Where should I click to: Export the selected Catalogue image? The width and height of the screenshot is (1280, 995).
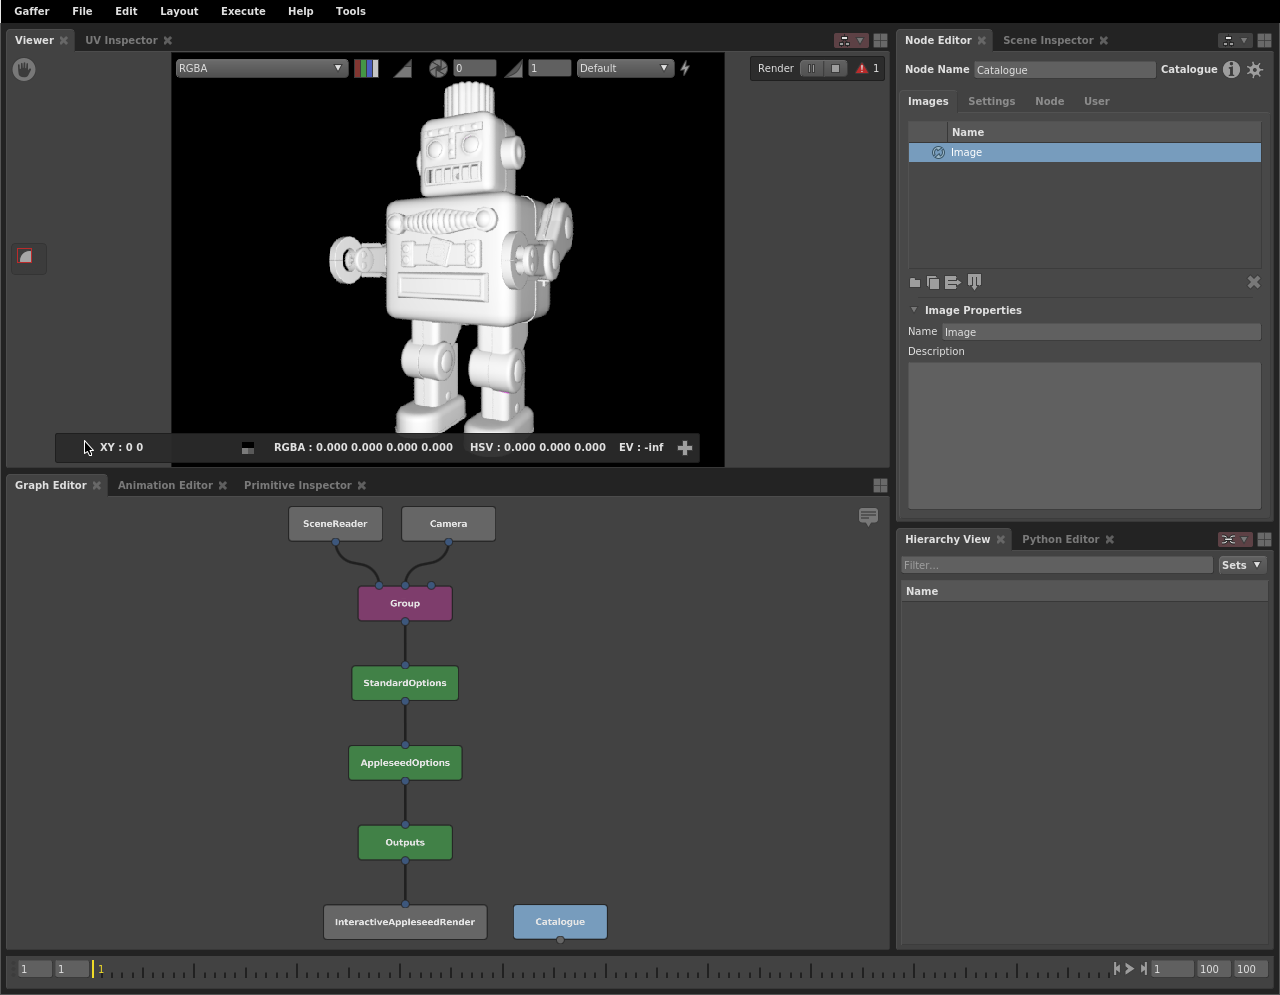pyautogui.click(x=952, y=283)
